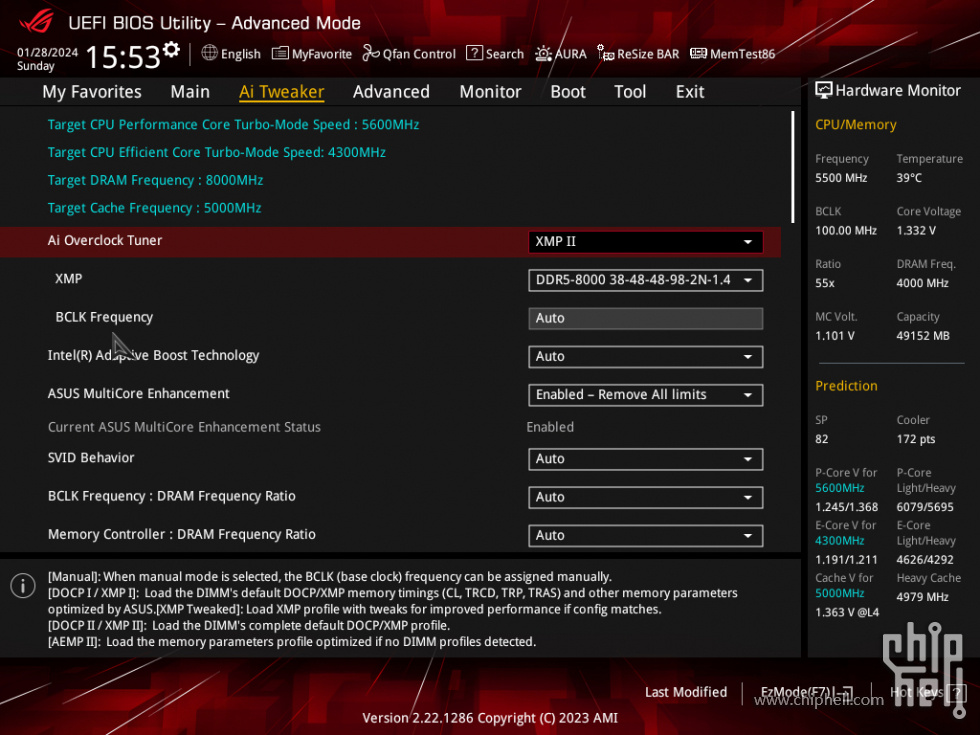This screenshot has height=735, width=980.
Task: Click the settings list vertical scrollbar
Action: 792,167
